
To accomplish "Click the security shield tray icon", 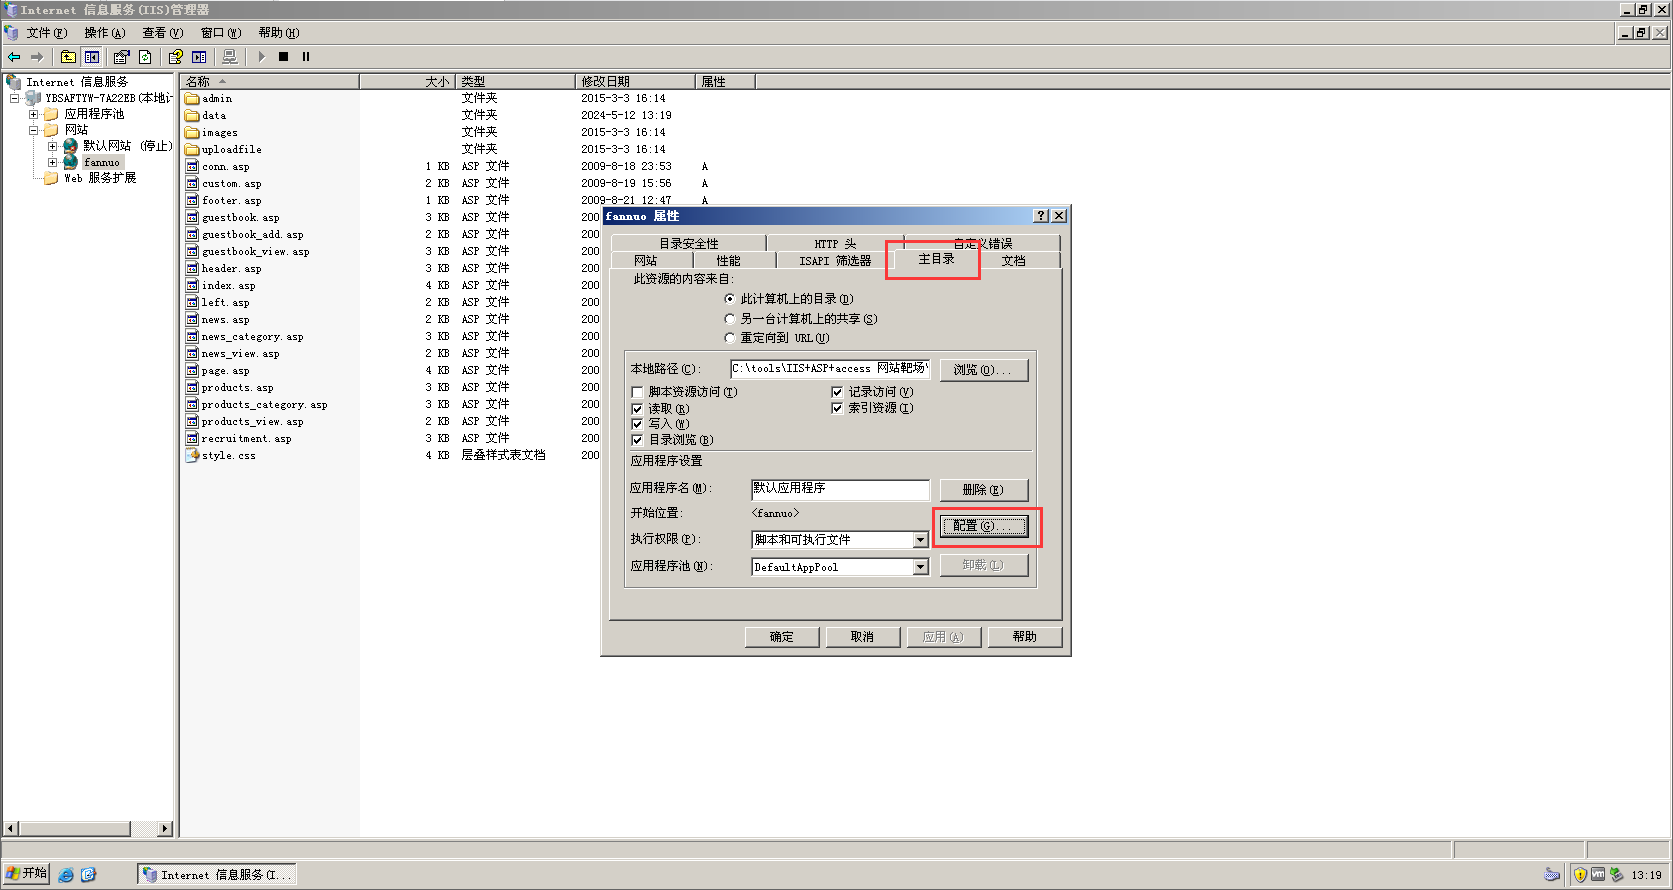I will tap(1580, 875).
